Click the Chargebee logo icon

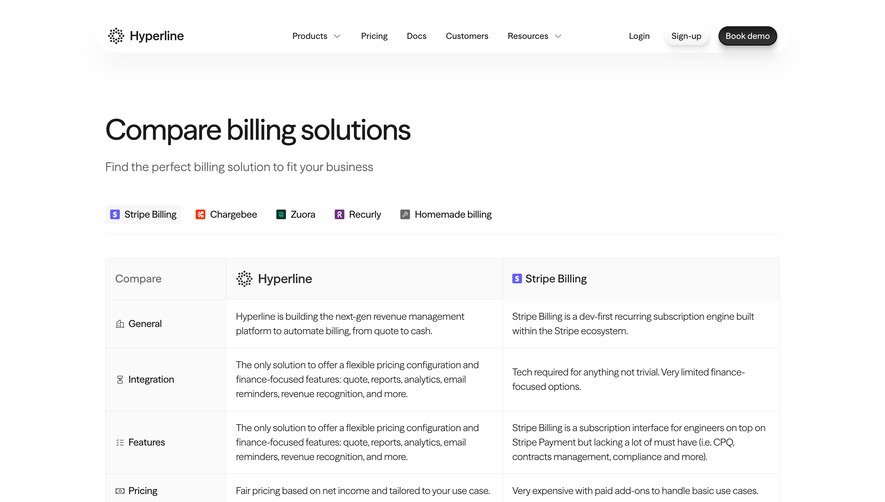200,214
